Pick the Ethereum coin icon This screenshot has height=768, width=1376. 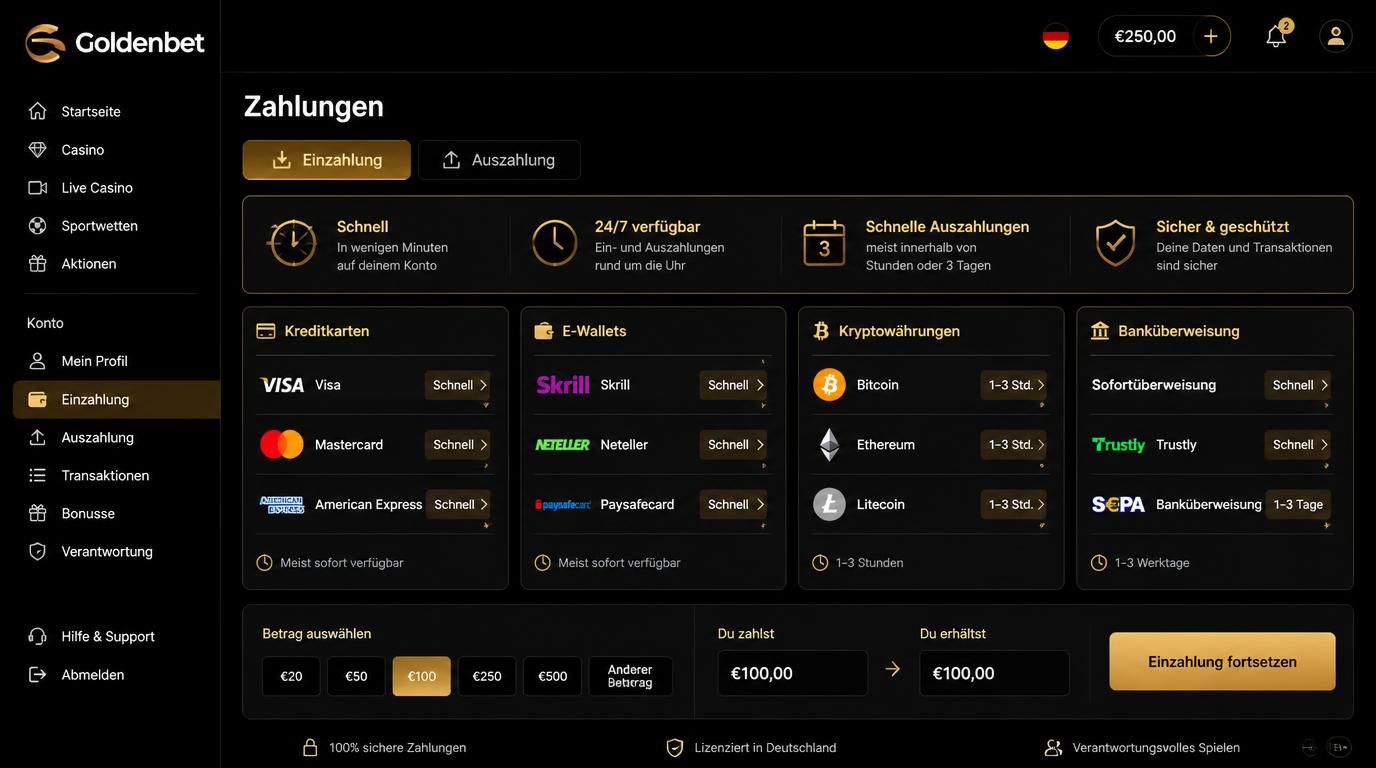(829, 444)
